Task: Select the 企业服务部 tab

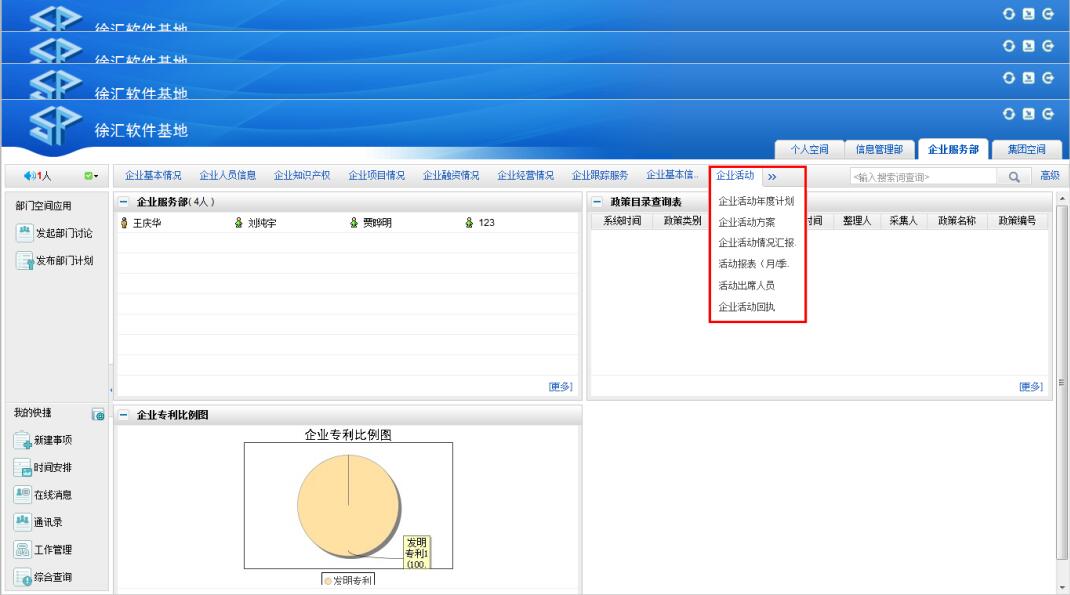Action: [953, 149]
